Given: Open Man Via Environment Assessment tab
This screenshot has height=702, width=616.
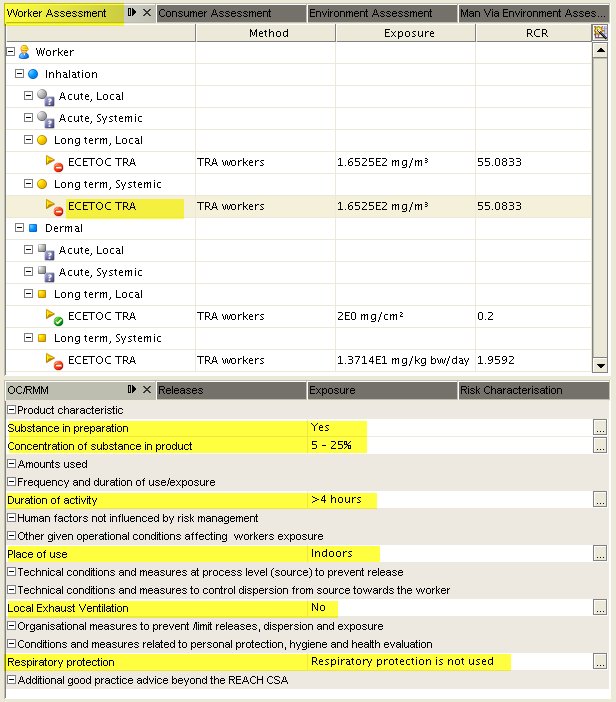Looking at the screenshot, I should tap(534, 13).
